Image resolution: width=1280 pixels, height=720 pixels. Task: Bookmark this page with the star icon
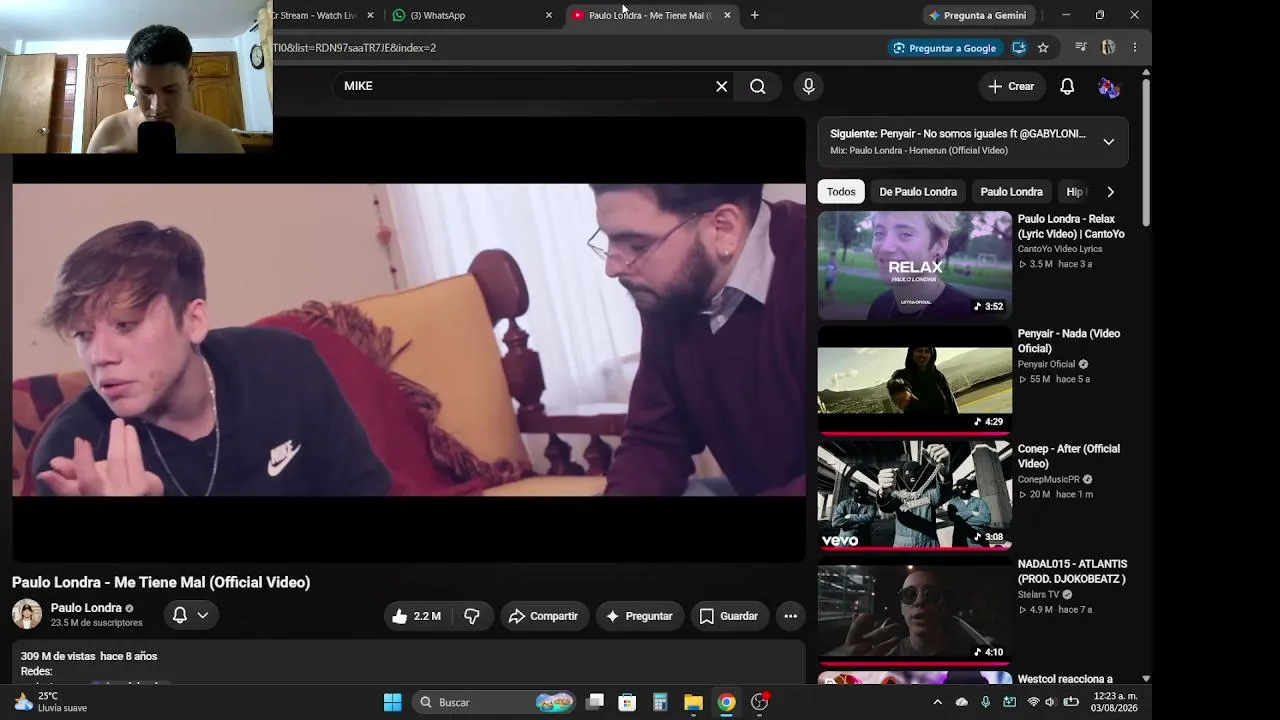(x=1043, y=47)
